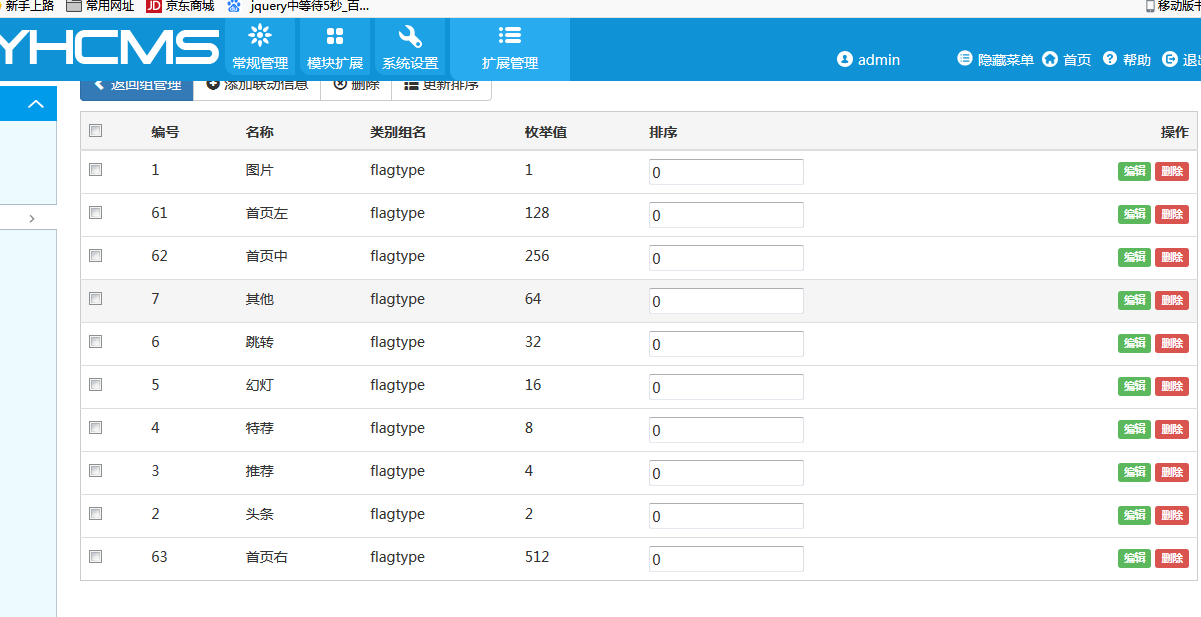1201x617 pixels.
Task: Open the 京东商城 bookmark
Action: click(180, 6)
